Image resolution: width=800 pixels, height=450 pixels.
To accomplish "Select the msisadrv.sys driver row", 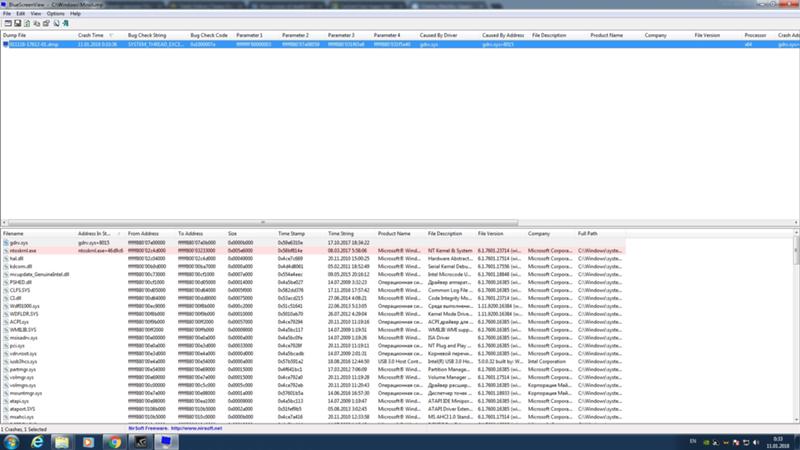I will 313,338.
